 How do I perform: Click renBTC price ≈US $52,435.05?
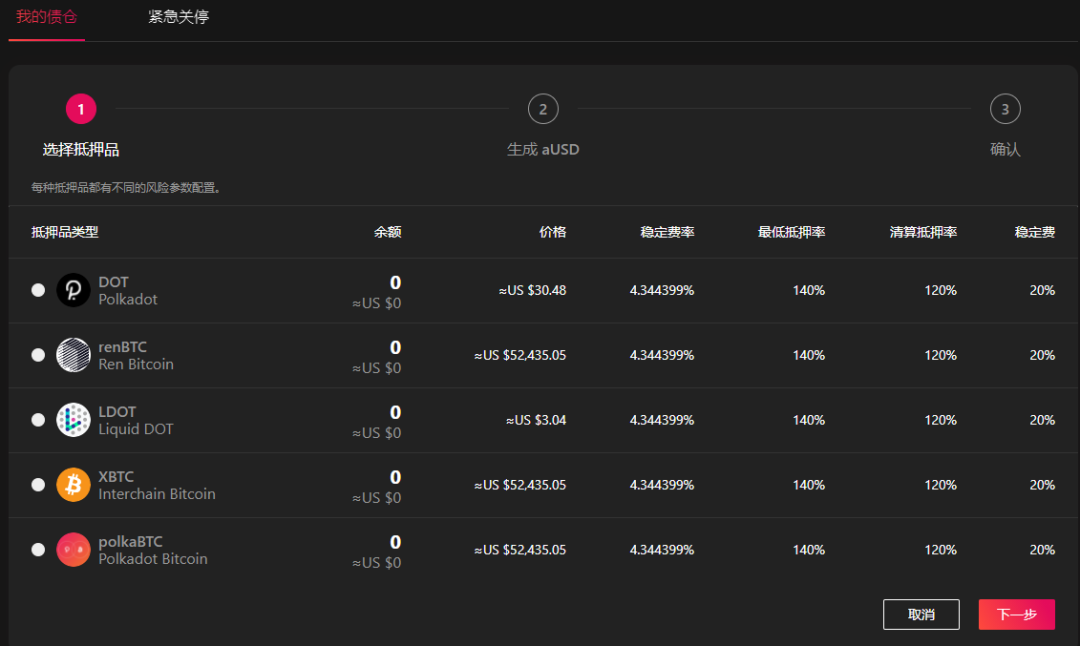point(520,355)
